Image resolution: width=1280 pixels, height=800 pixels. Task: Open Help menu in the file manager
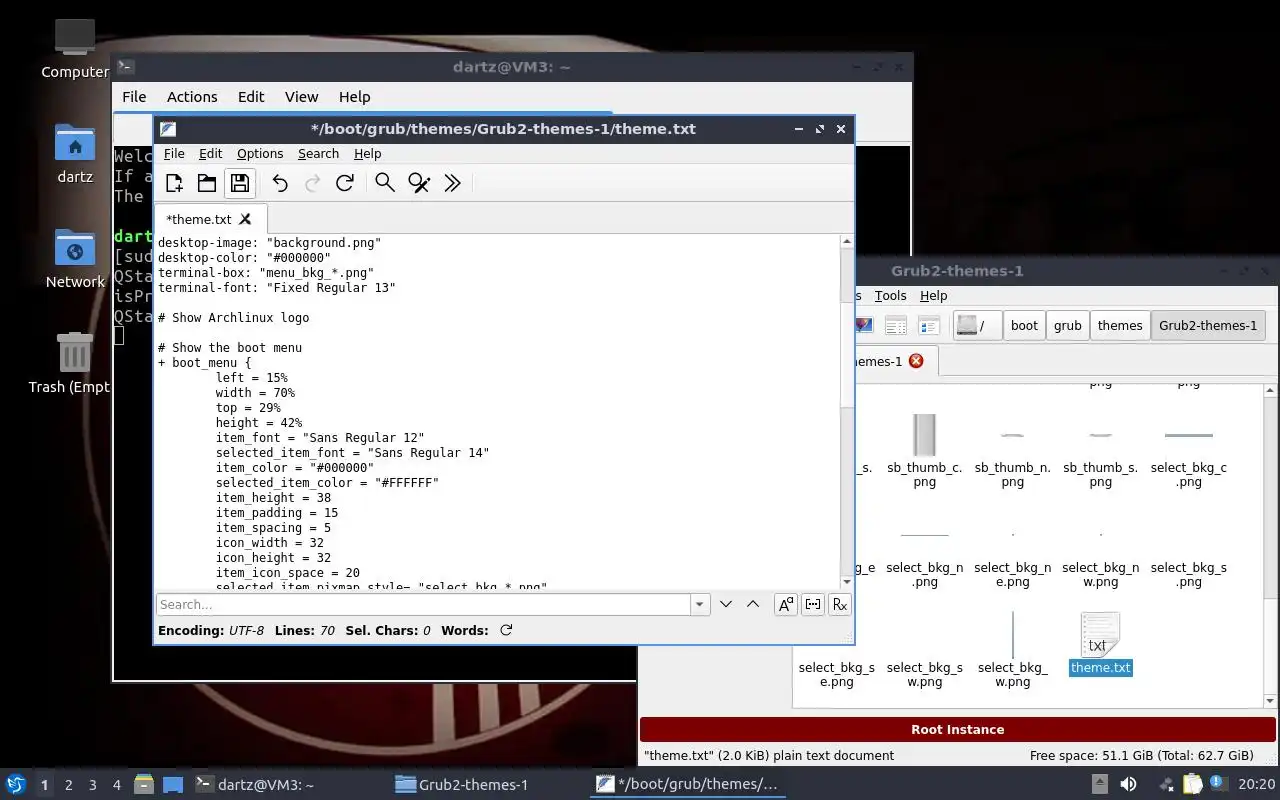click(x=933, y=295)
